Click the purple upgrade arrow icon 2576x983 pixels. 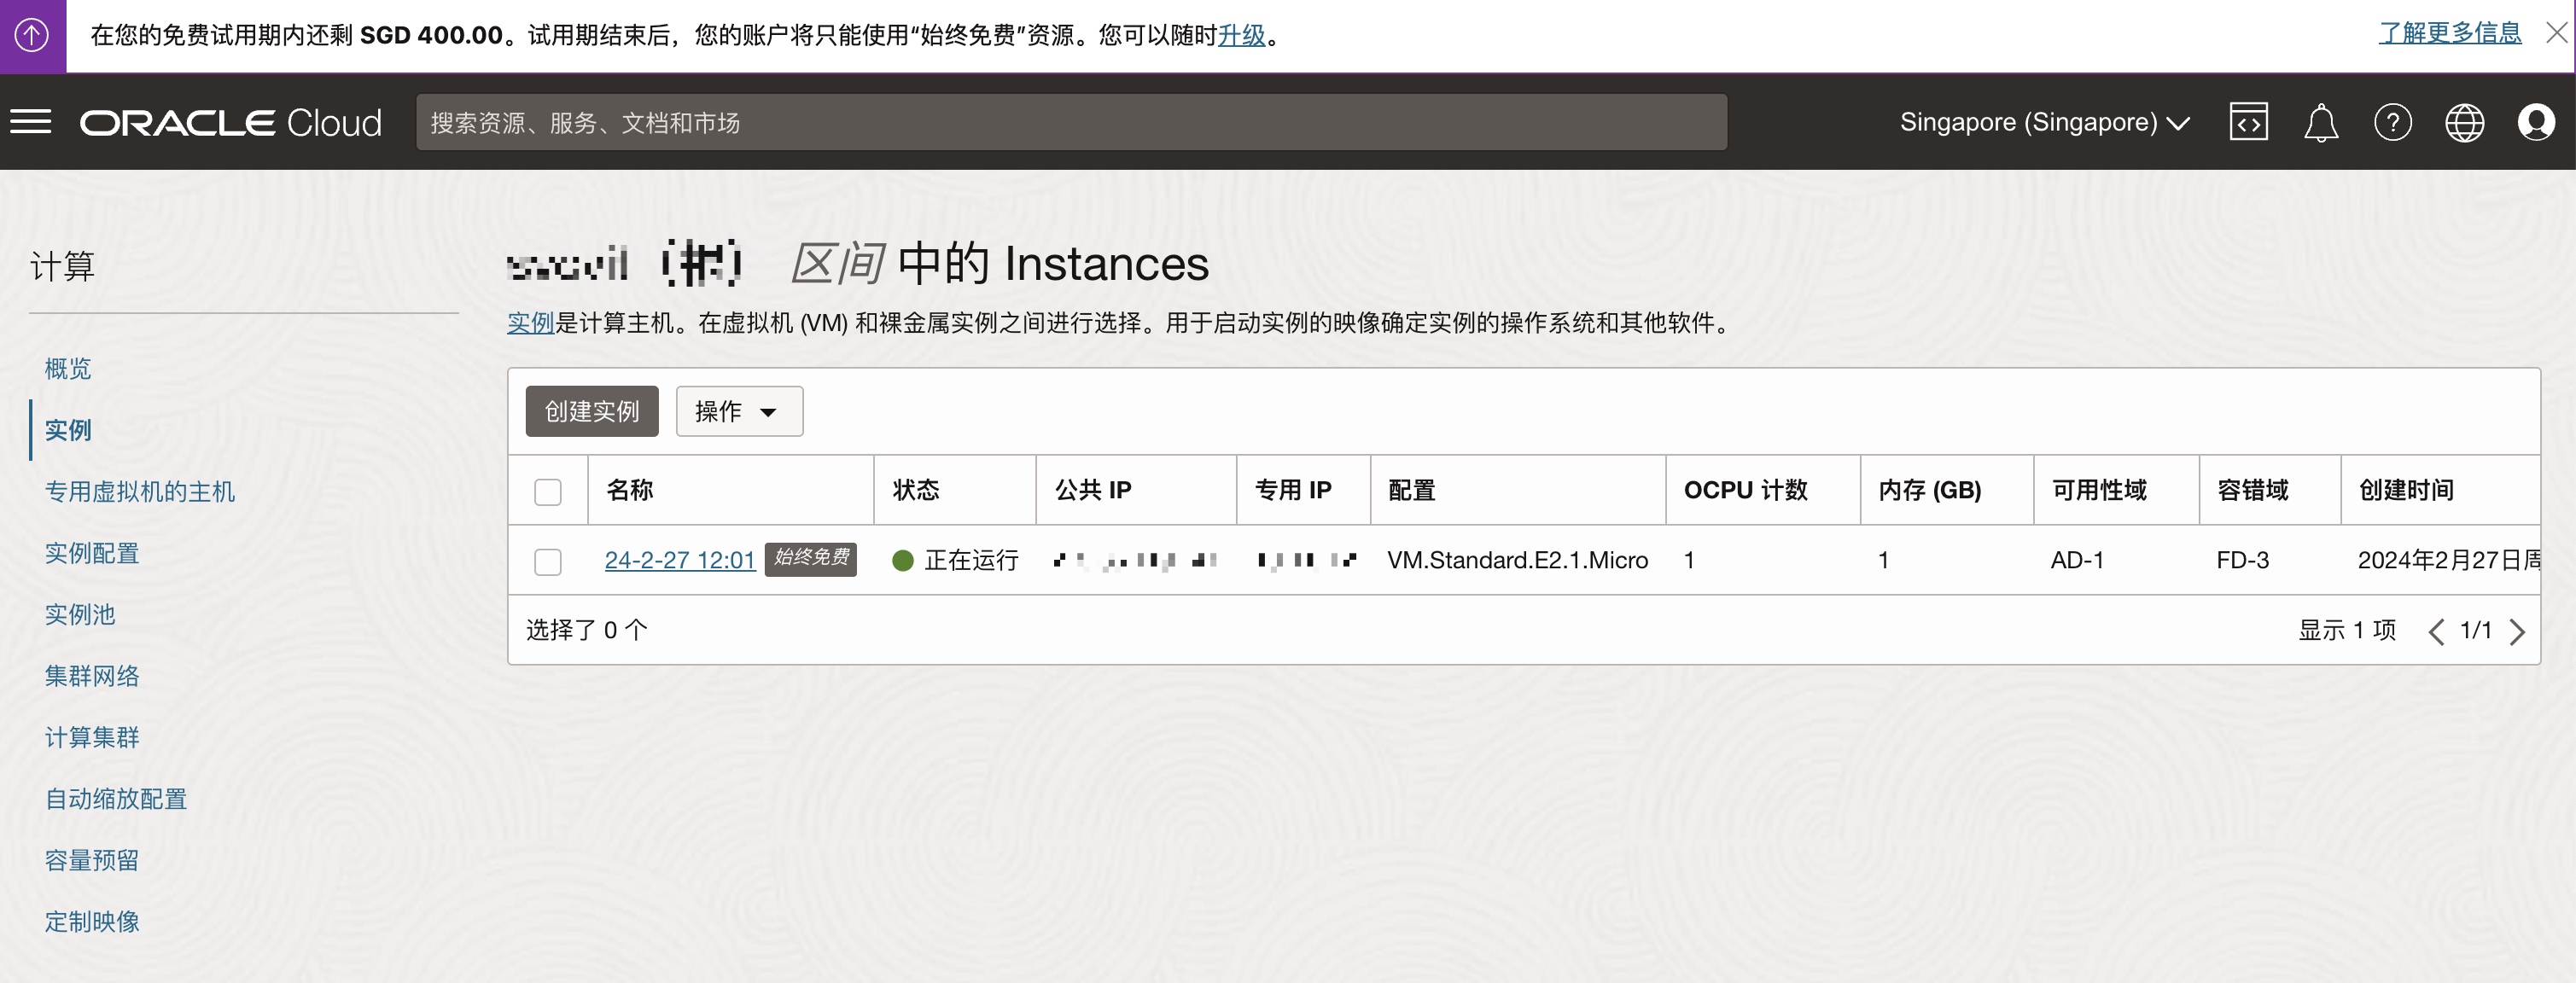pos(32,36)
